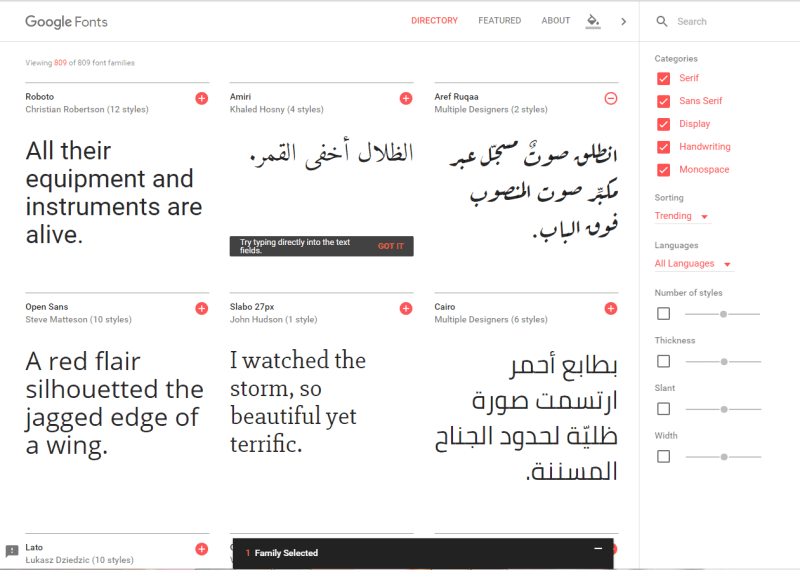Edit the Open Sans sample text
Screen dimensions: 800x570
point(114,403)
